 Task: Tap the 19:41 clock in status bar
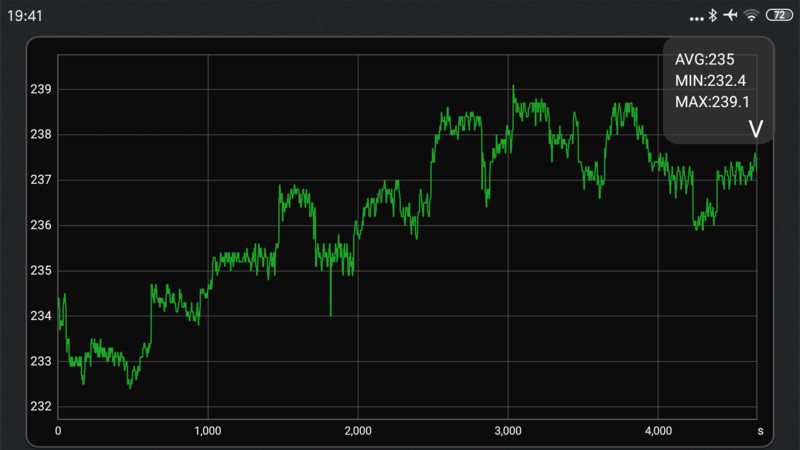pyautogui.click(x=26, y=16)
